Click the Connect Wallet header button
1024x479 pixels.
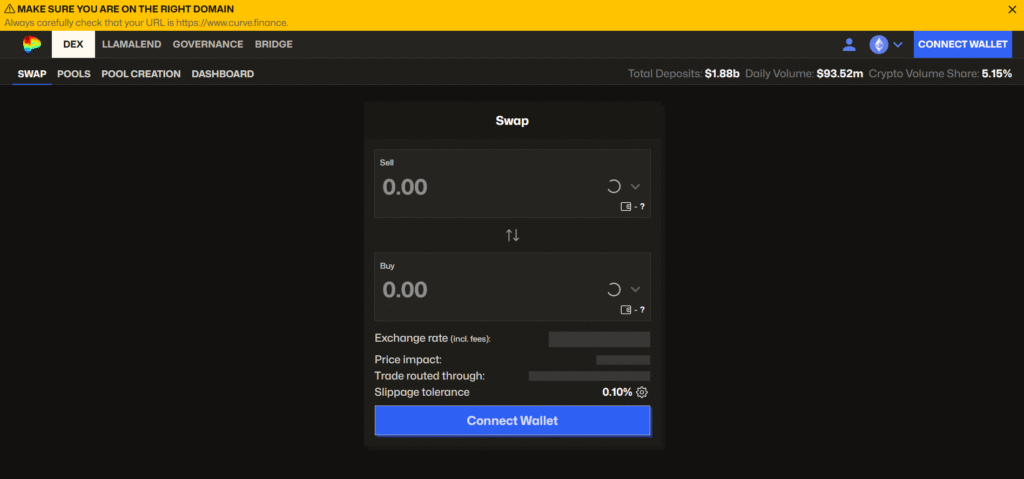click(x=963, y=44)
